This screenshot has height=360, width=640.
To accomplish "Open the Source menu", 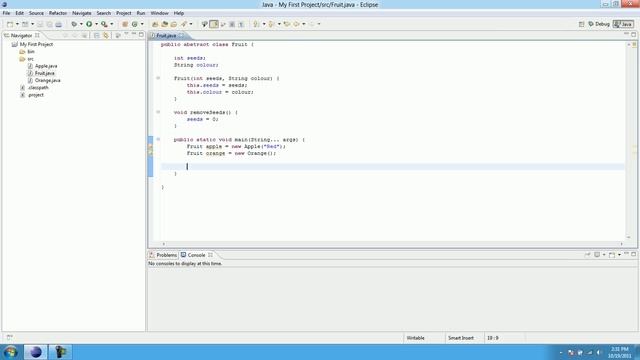I will (x=36, y=13).
